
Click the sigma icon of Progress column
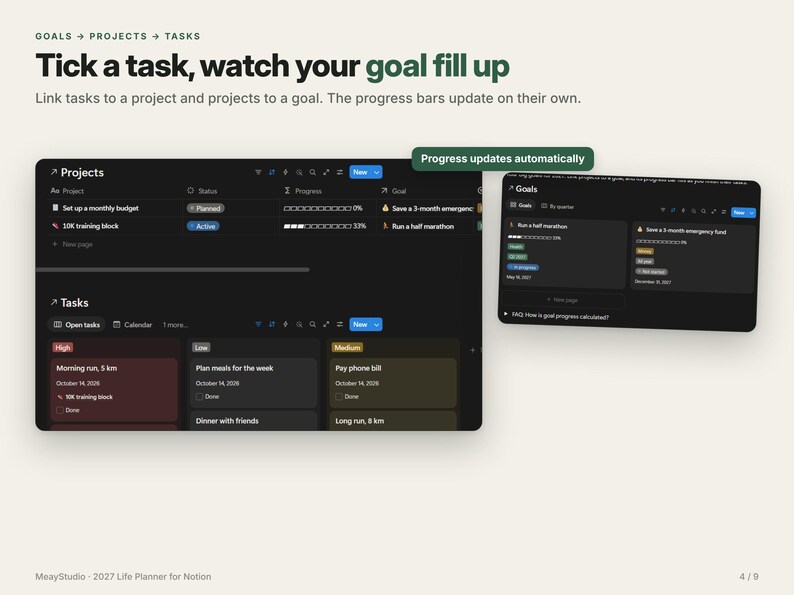click(x=287, y=190)
